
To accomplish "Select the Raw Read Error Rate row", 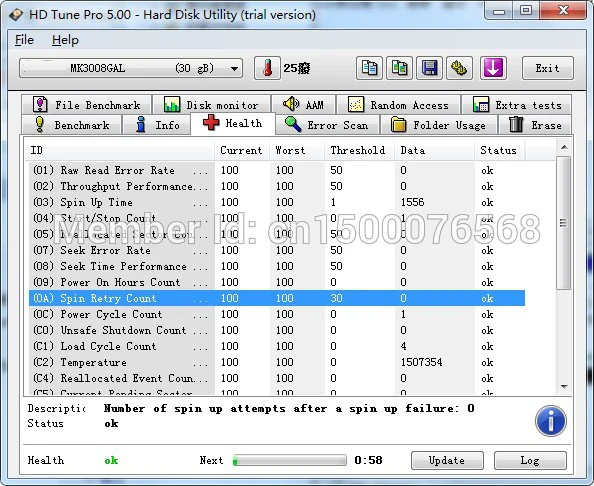I will pyautogui.click(x=277, y=170).
